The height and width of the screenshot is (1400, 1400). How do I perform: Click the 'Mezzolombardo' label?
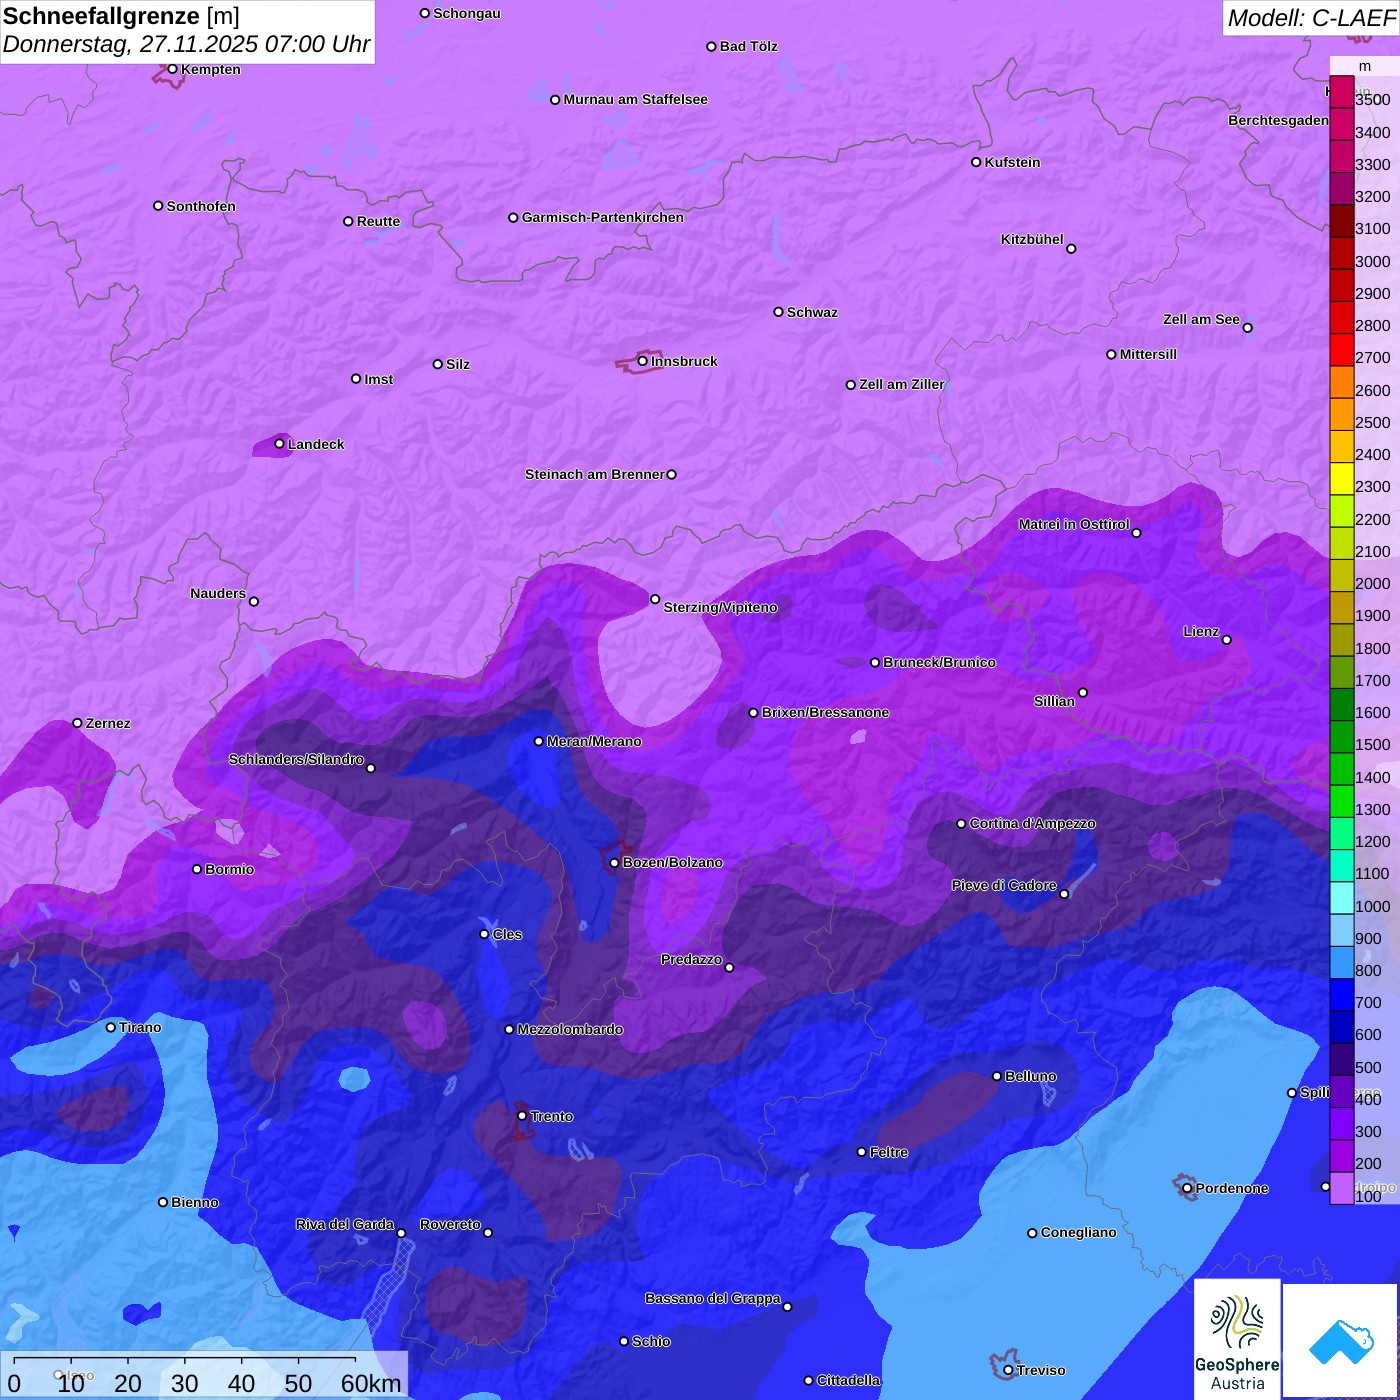[570, 1029]
